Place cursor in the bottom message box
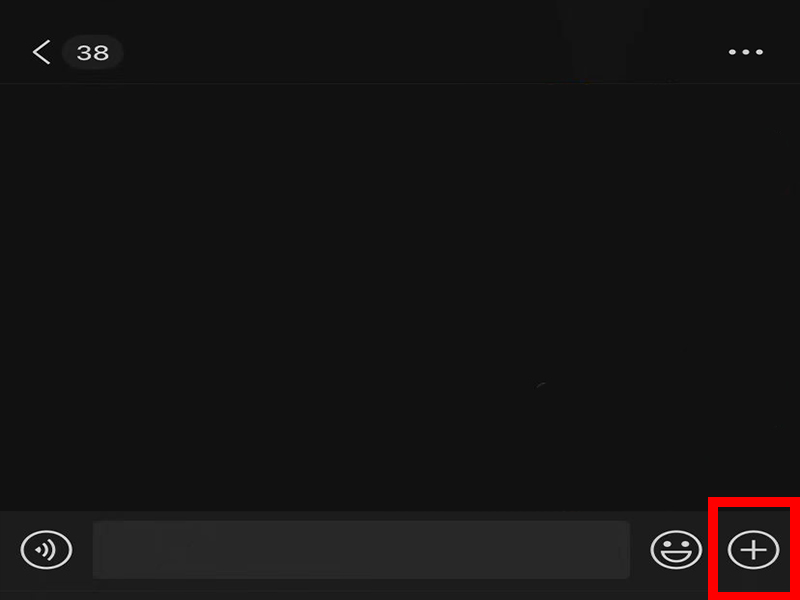 (x=361, y=549)
